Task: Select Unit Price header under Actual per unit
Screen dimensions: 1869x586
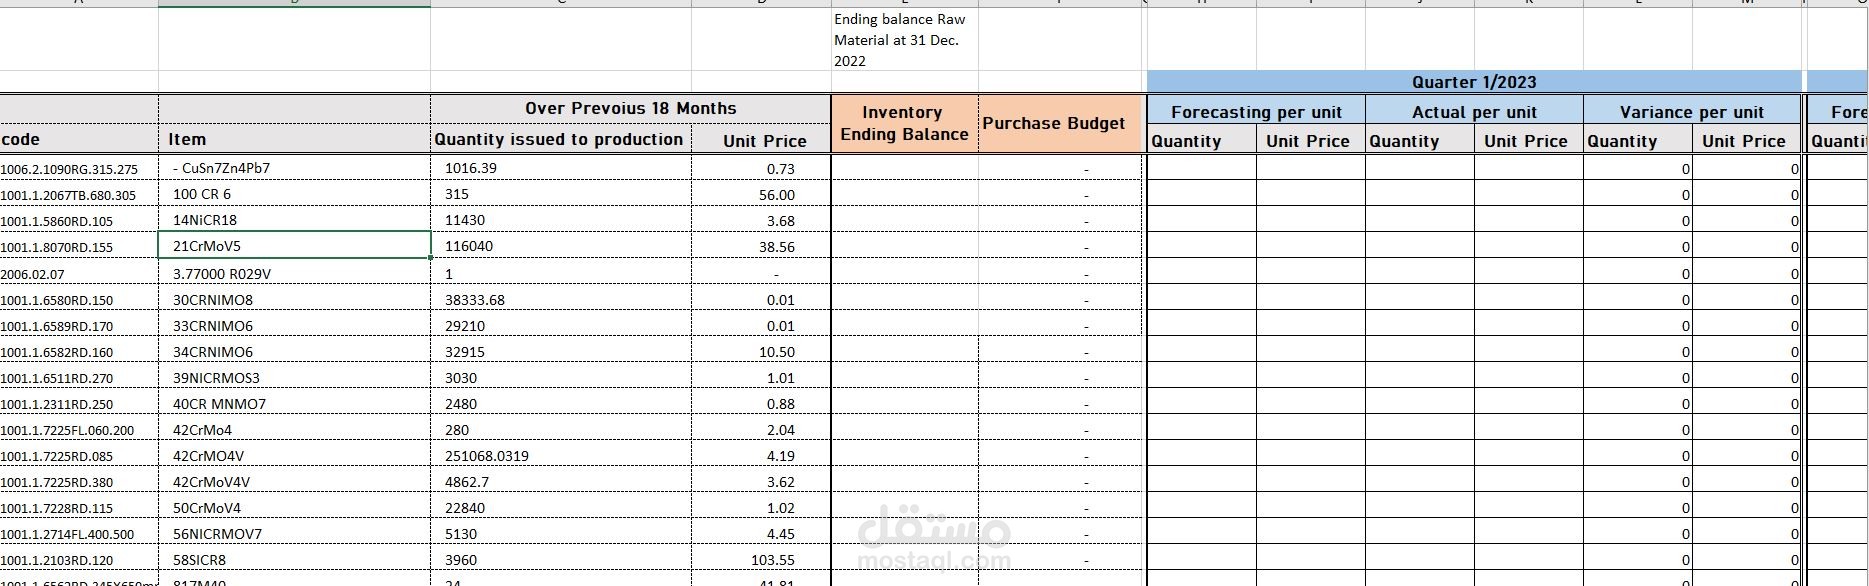Action: click(1528, 140)
